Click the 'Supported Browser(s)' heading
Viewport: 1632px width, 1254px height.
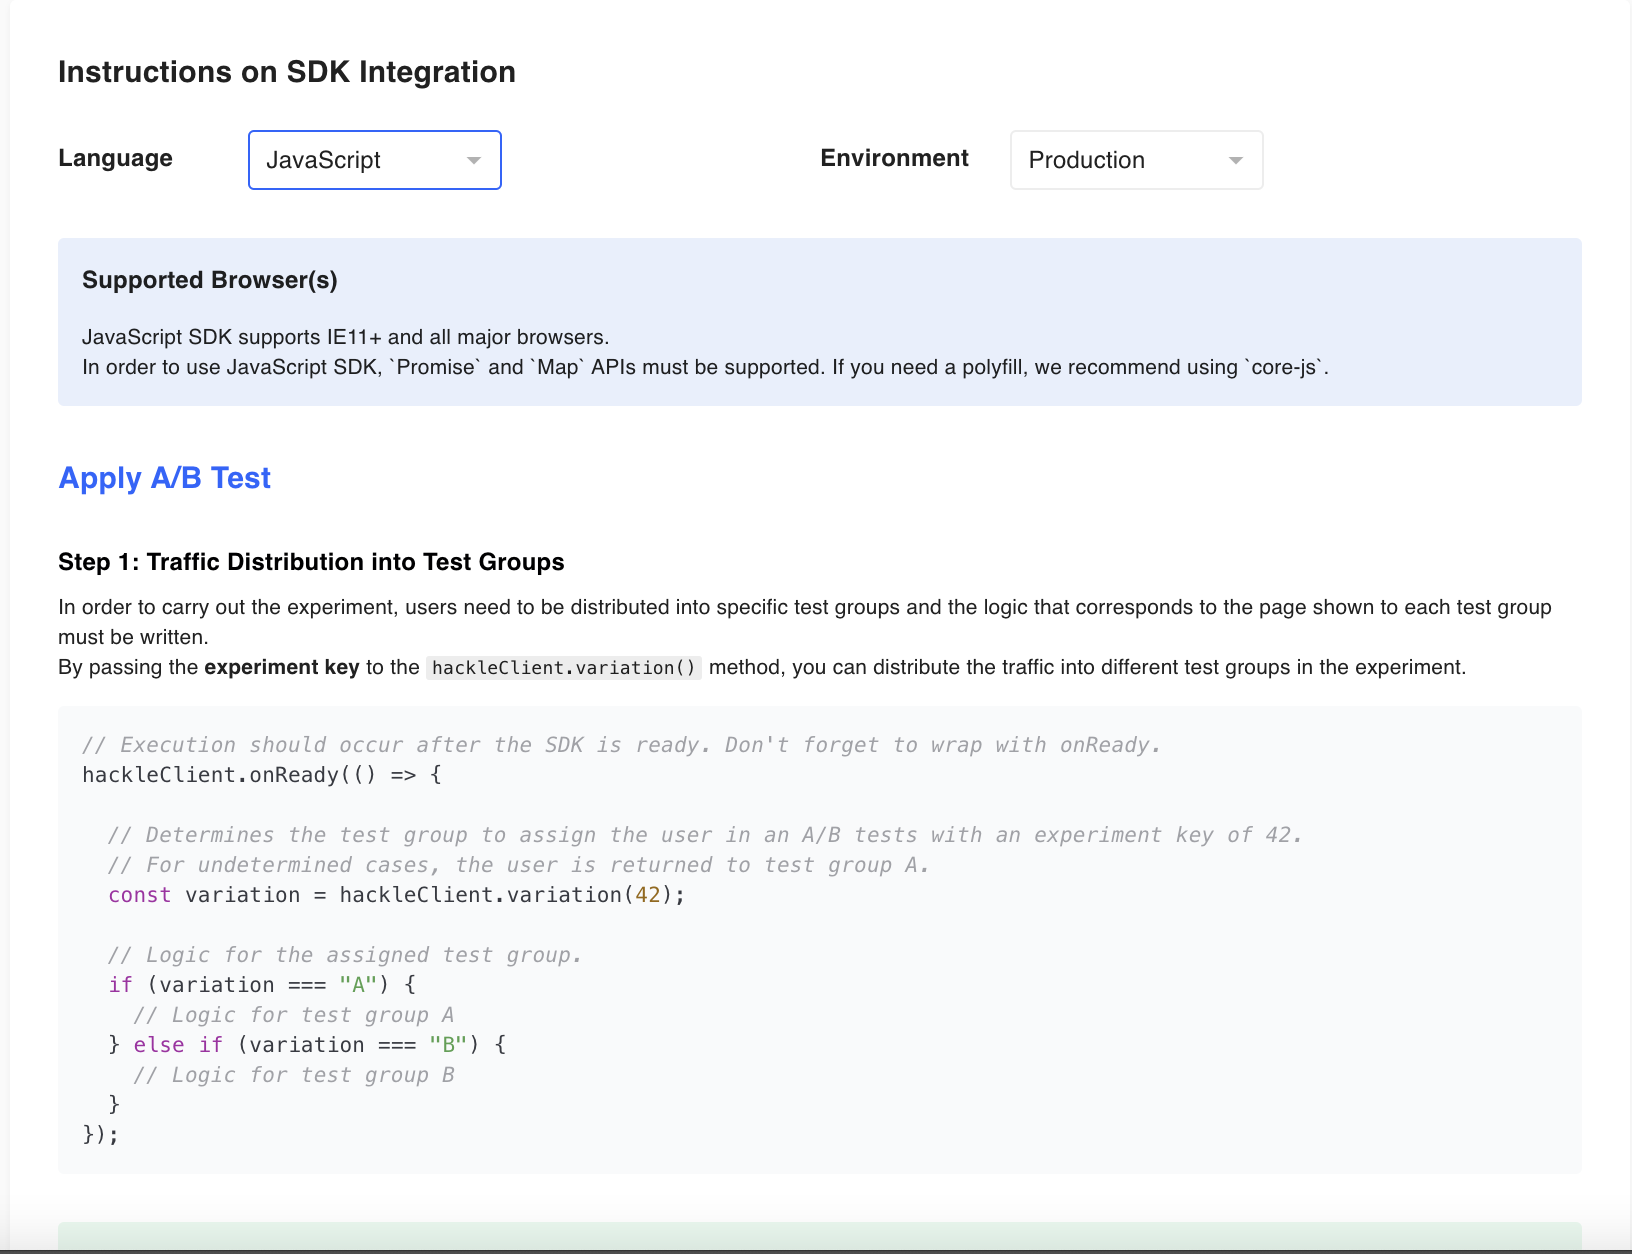(x=210, y=280)
